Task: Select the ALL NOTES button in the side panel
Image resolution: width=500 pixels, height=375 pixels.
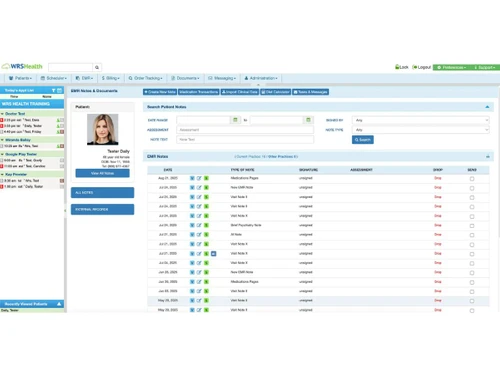Action: click(103, 193)
